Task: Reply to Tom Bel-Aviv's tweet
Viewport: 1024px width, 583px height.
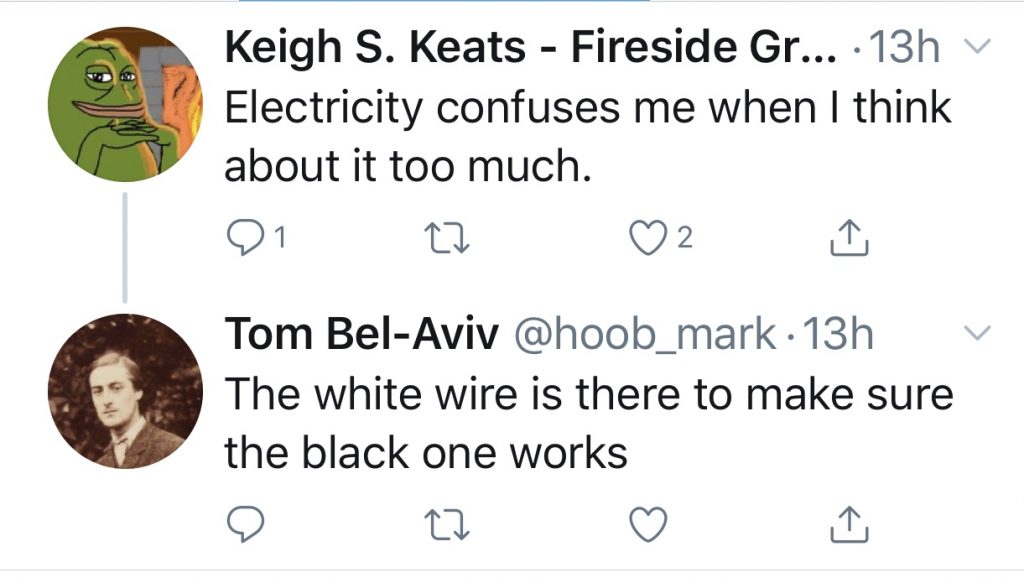Action: tap(246, 524)
